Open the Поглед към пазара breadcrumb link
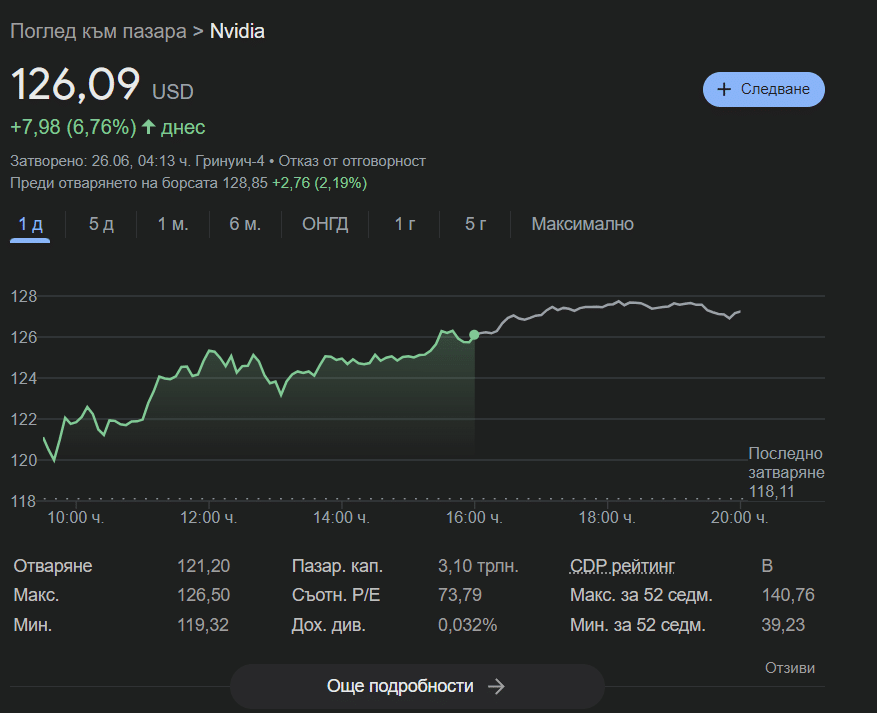 98,31
